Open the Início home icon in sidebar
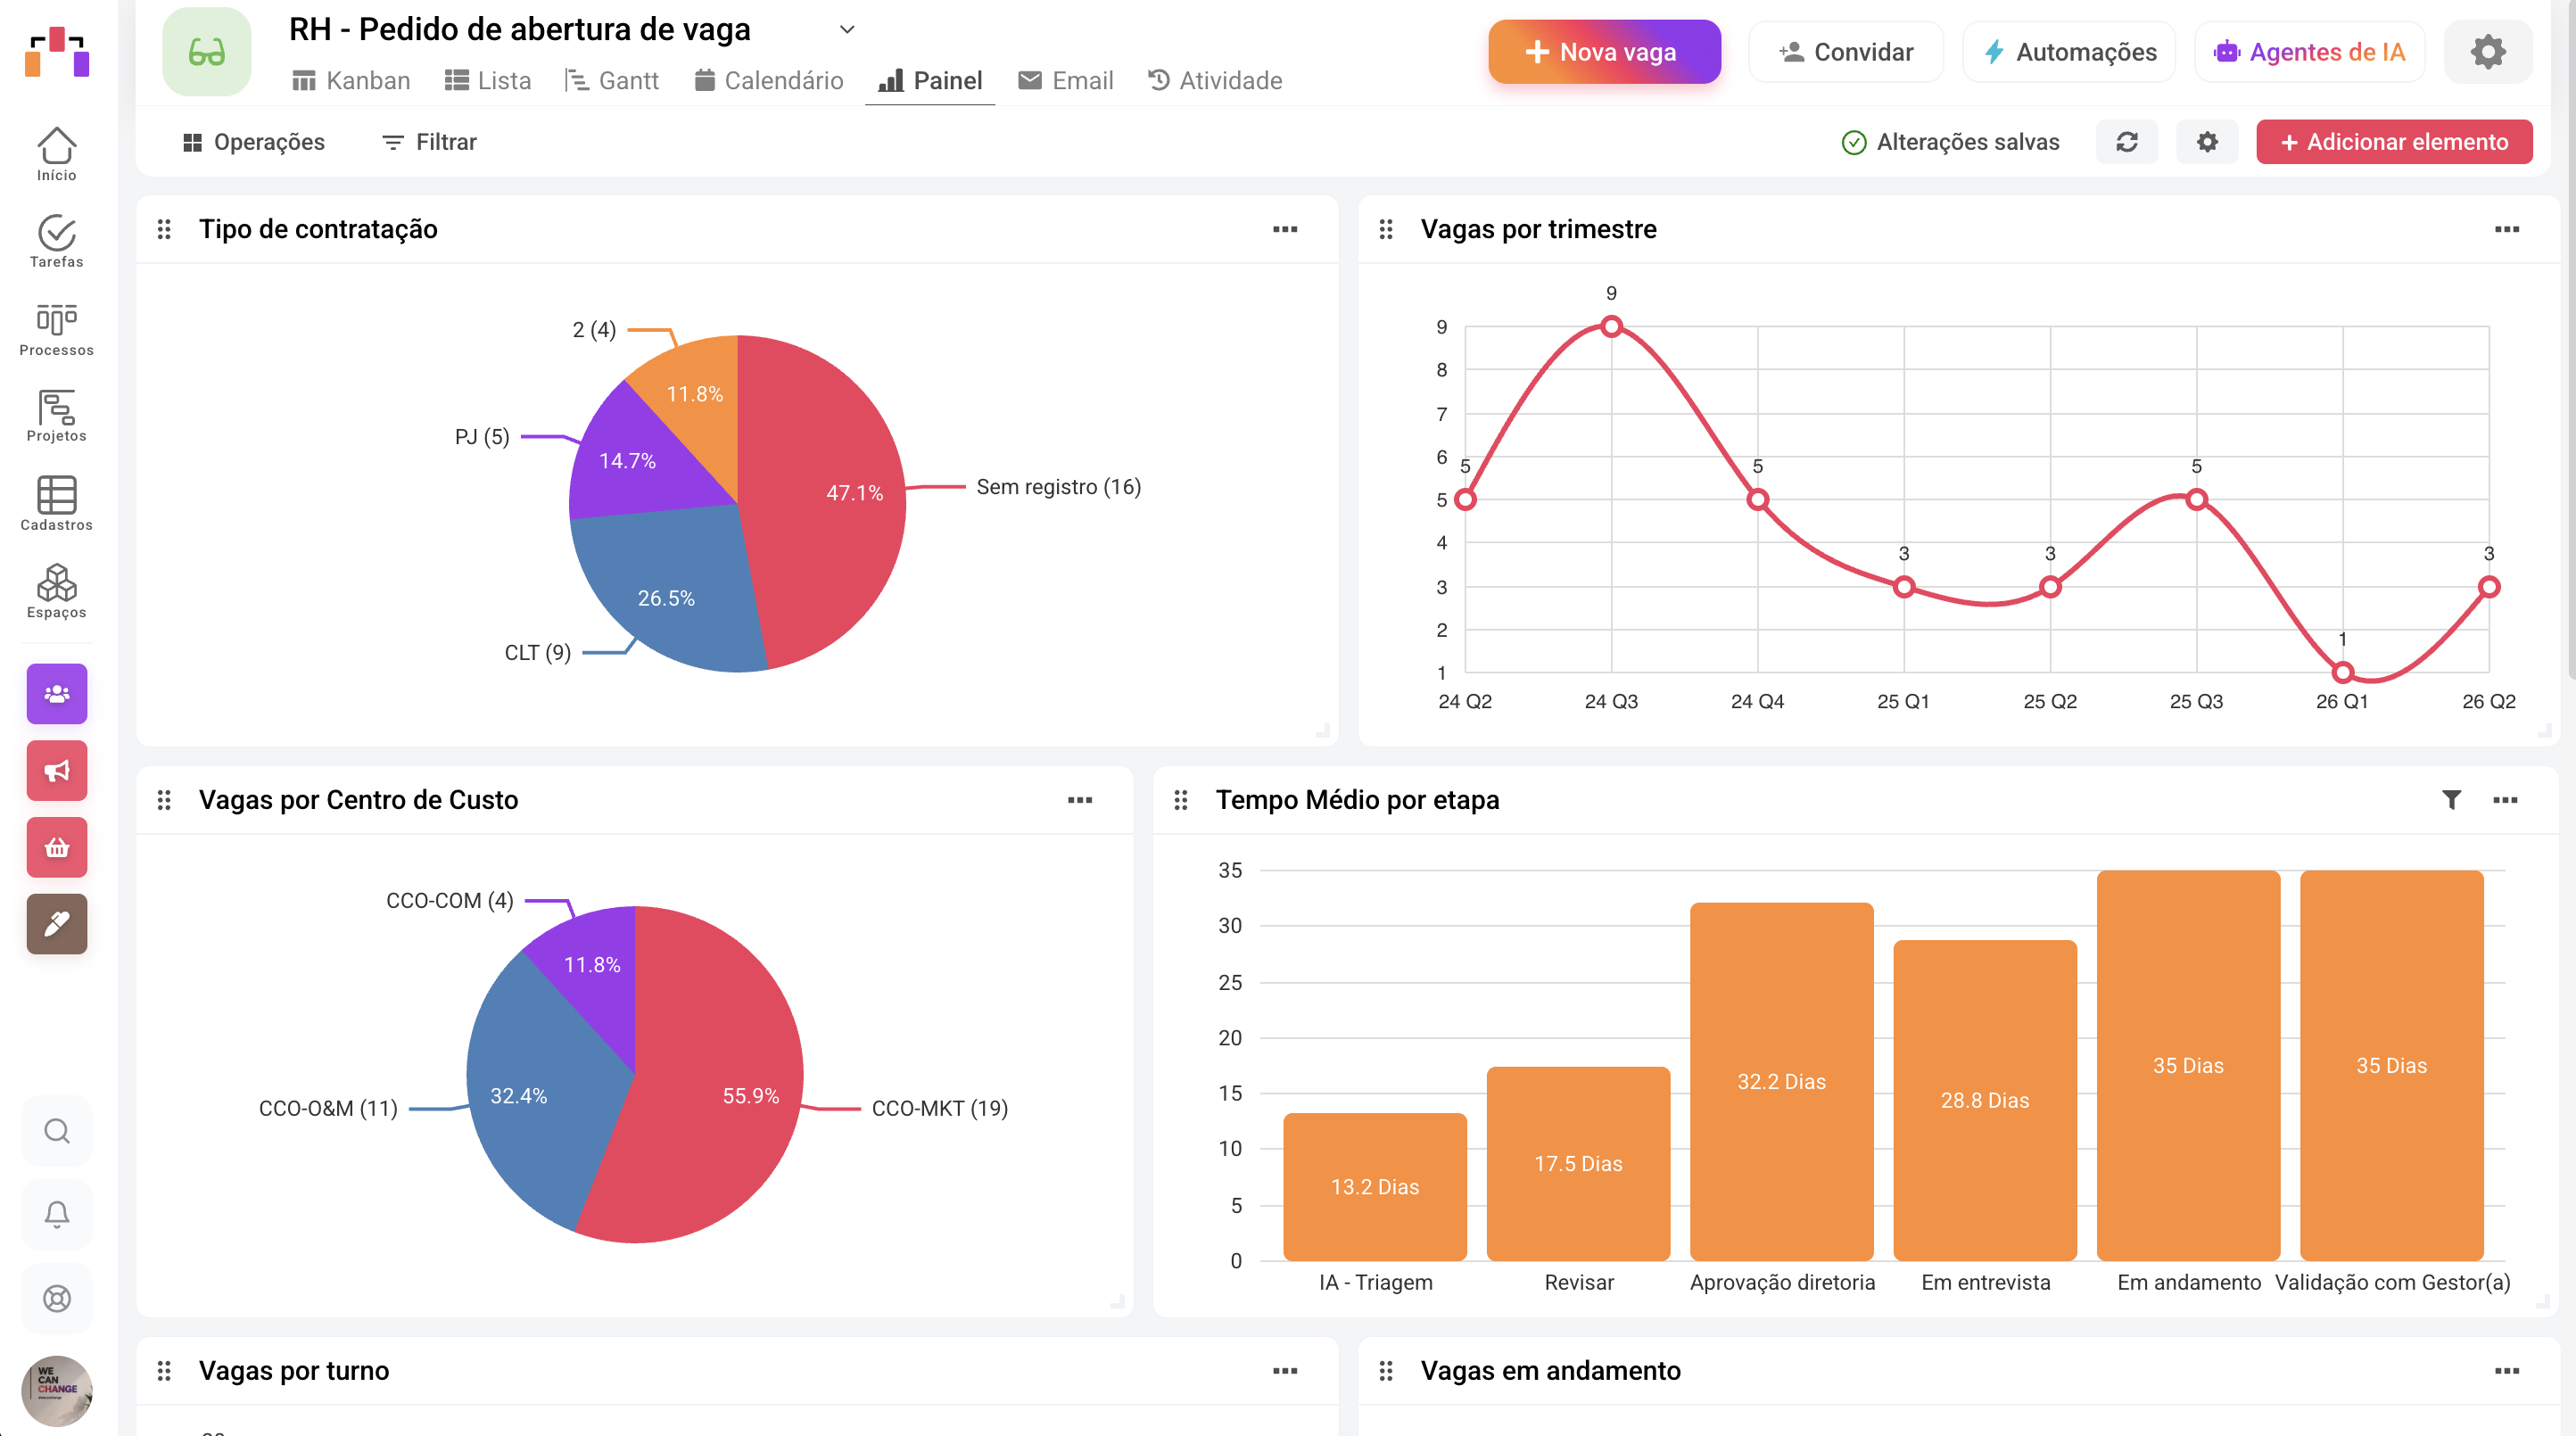 pos(56,154)
